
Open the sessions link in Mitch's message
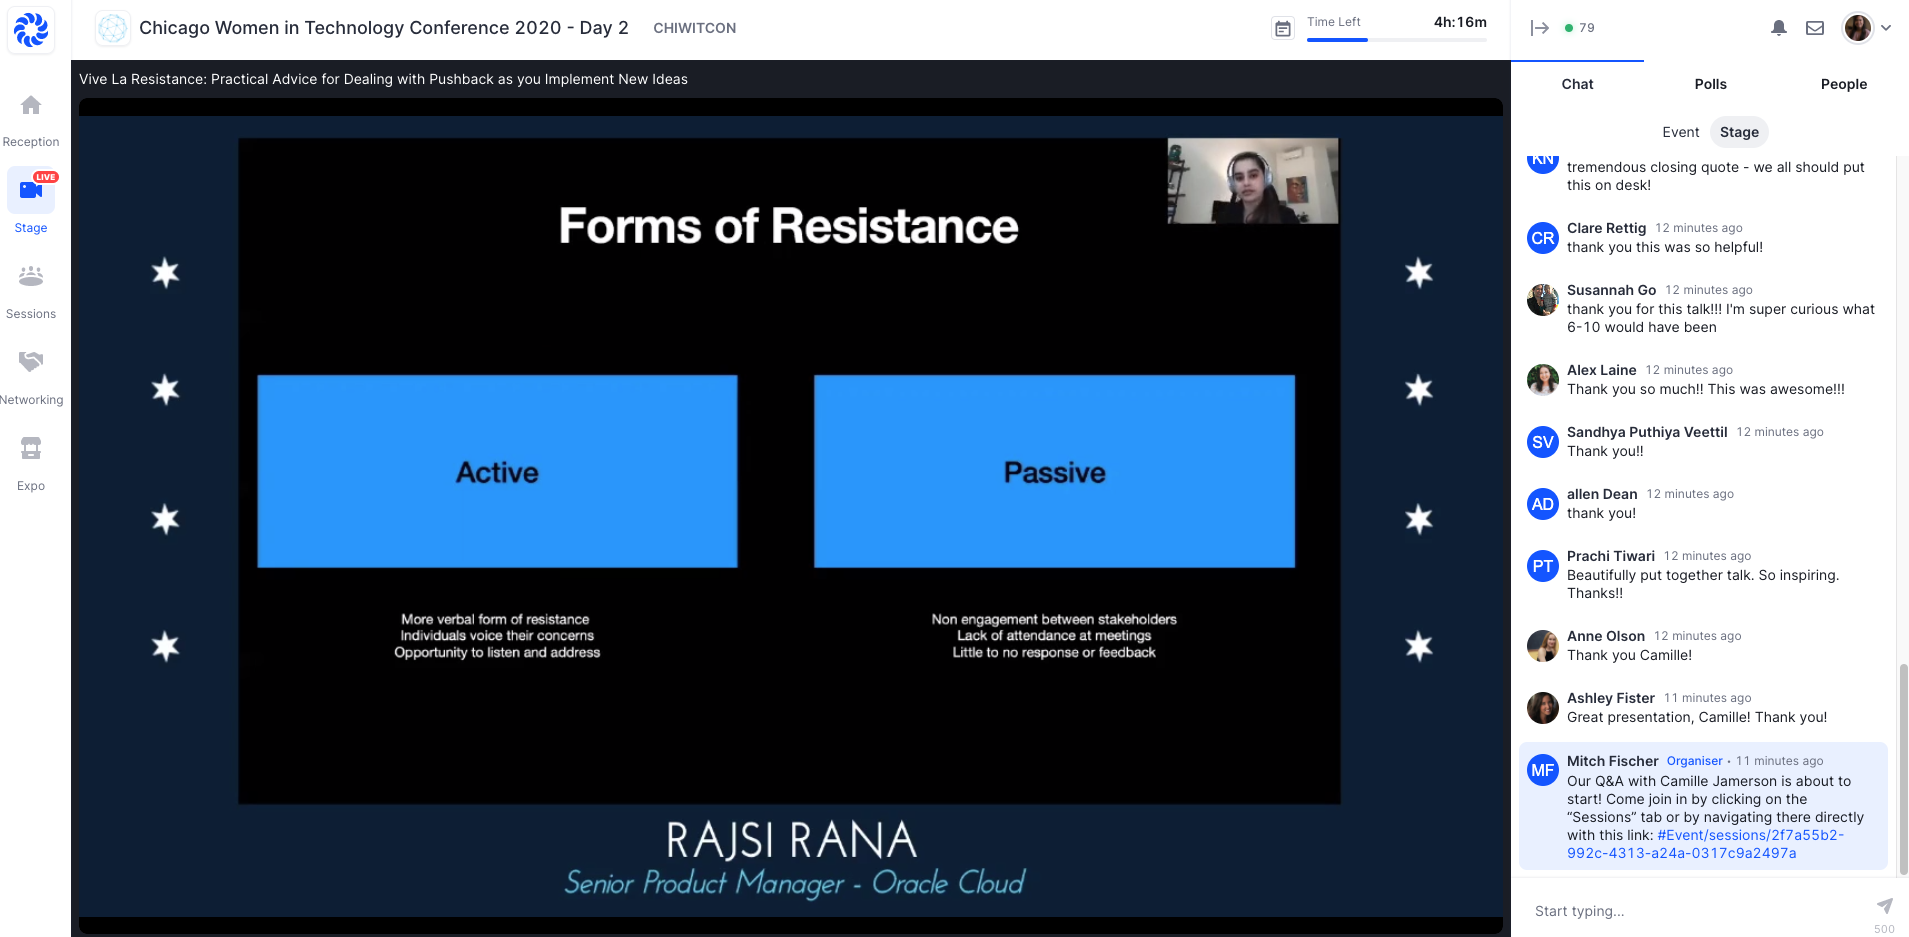(x=1705, y=844)
